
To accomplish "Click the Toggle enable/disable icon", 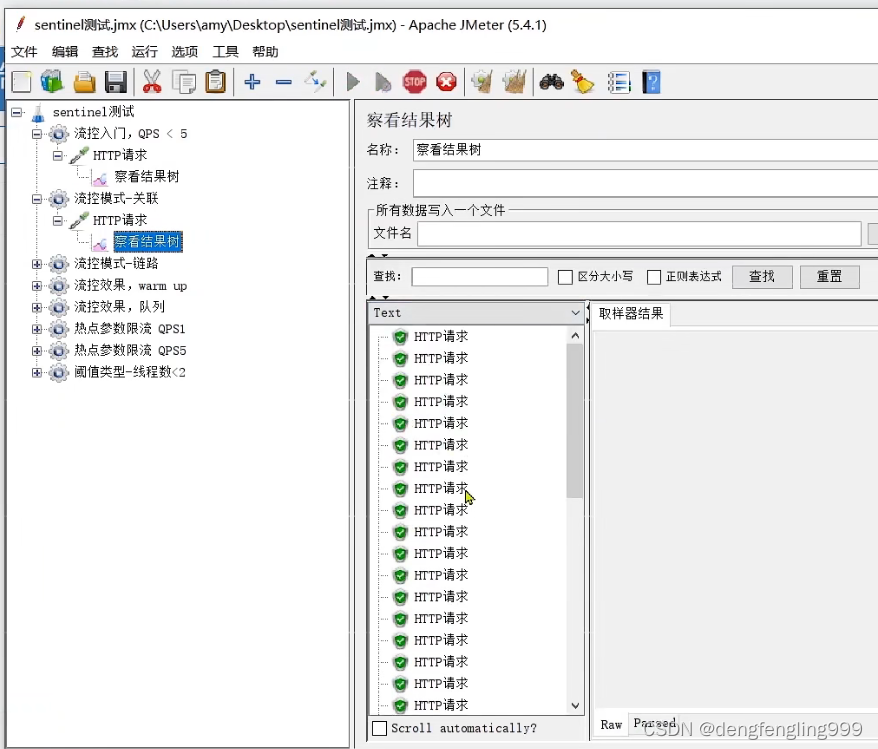I will click(x=315, y=82).
